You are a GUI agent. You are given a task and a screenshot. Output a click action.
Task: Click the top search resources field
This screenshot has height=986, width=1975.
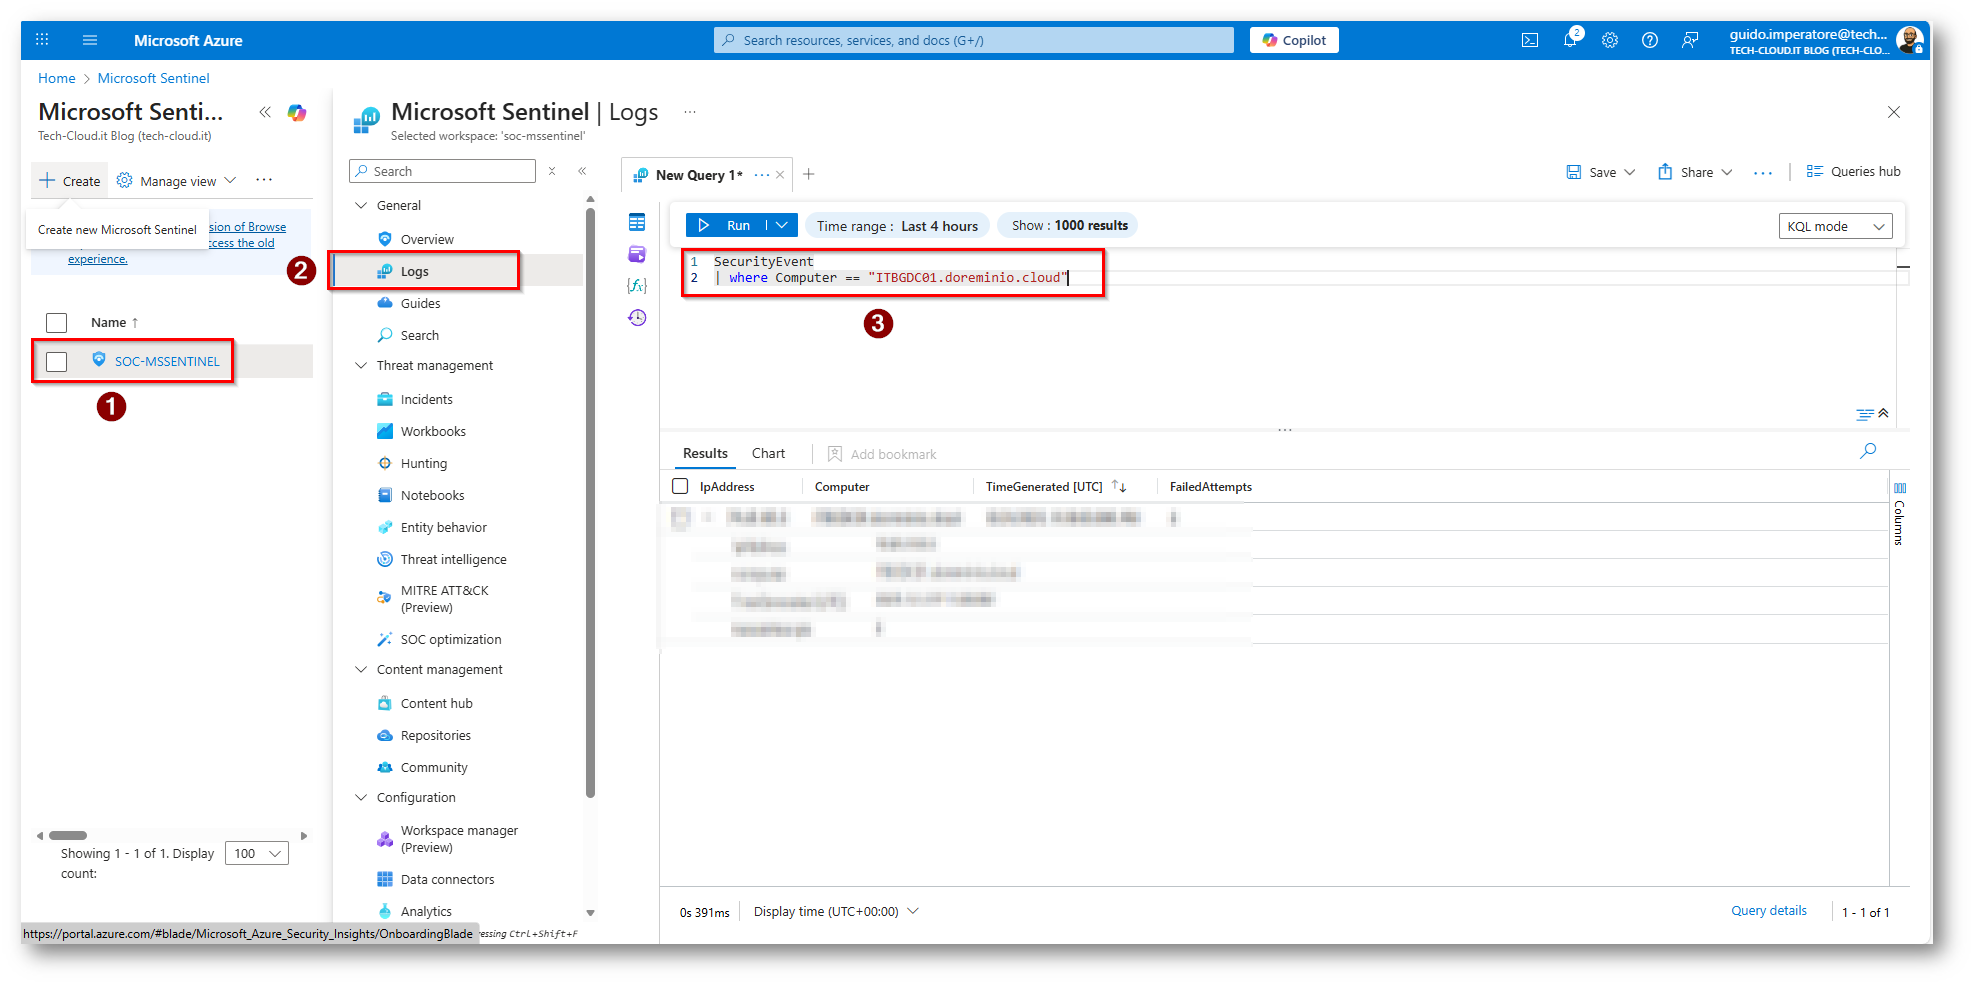coord(973,40)
